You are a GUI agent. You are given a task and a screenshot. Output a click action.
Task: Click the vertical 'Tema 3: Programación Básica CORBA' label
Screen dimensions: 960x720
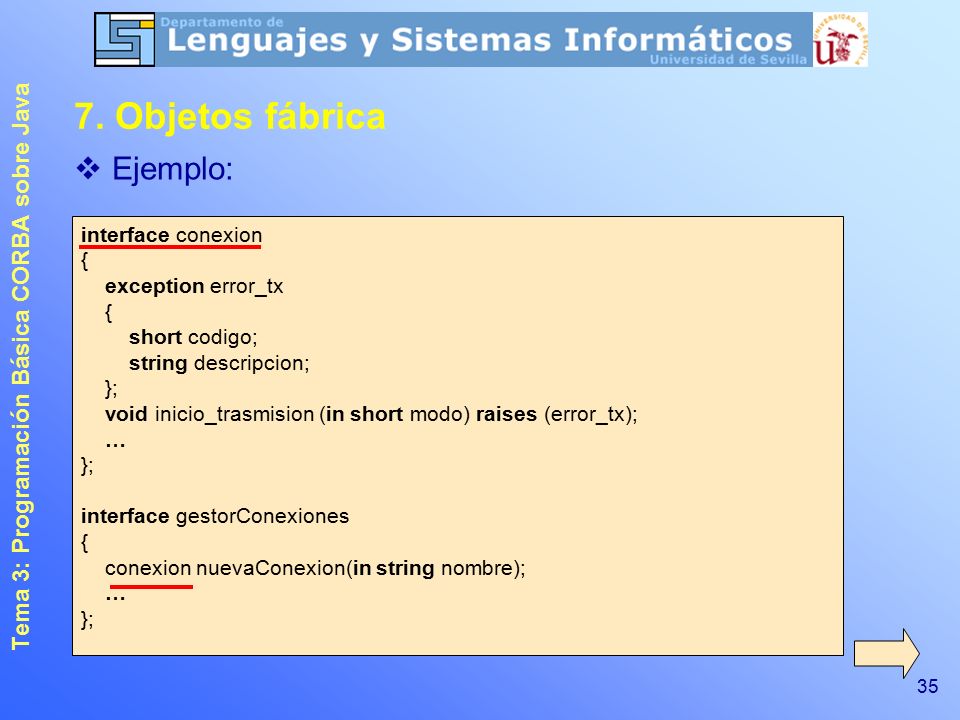pos(21,366)
